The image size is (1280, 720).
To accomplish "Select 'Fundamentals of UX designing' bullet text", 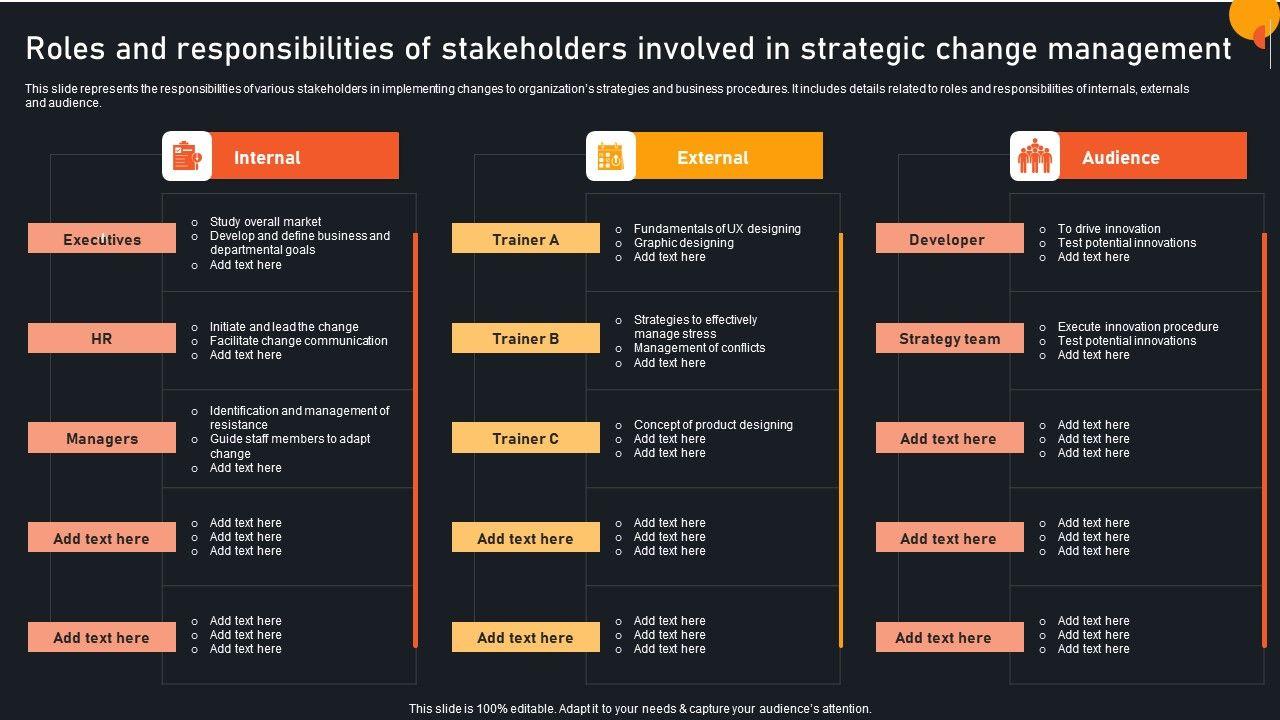I will 717,229.
